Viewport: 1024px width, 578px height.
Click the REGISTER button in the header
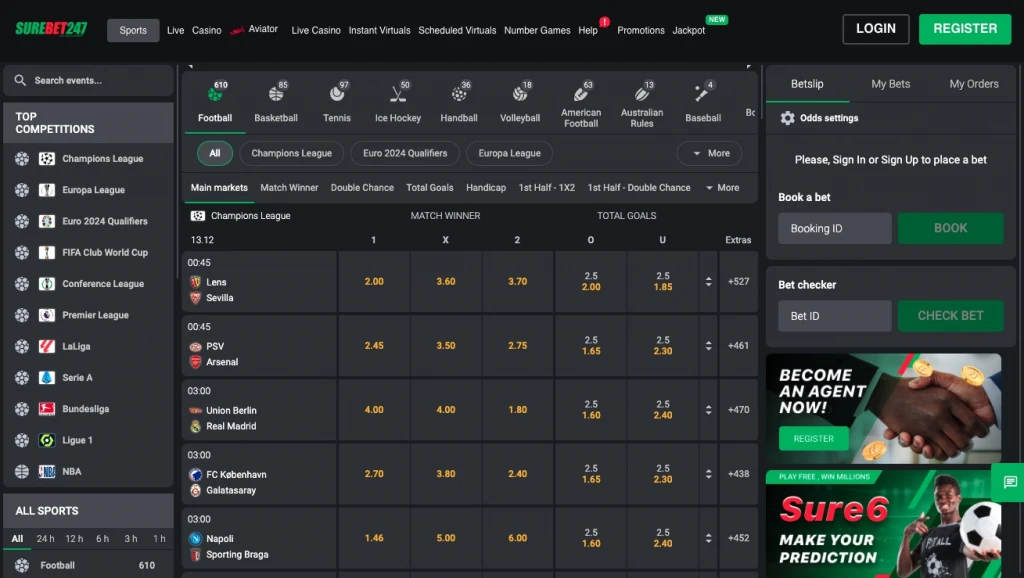click(964, 29)
